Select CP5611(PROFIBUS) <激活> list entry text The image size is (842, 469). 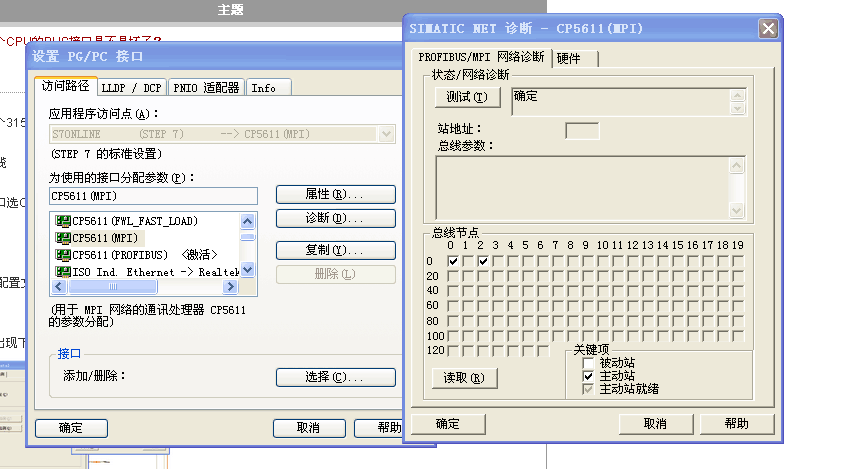tap(145, 255)
